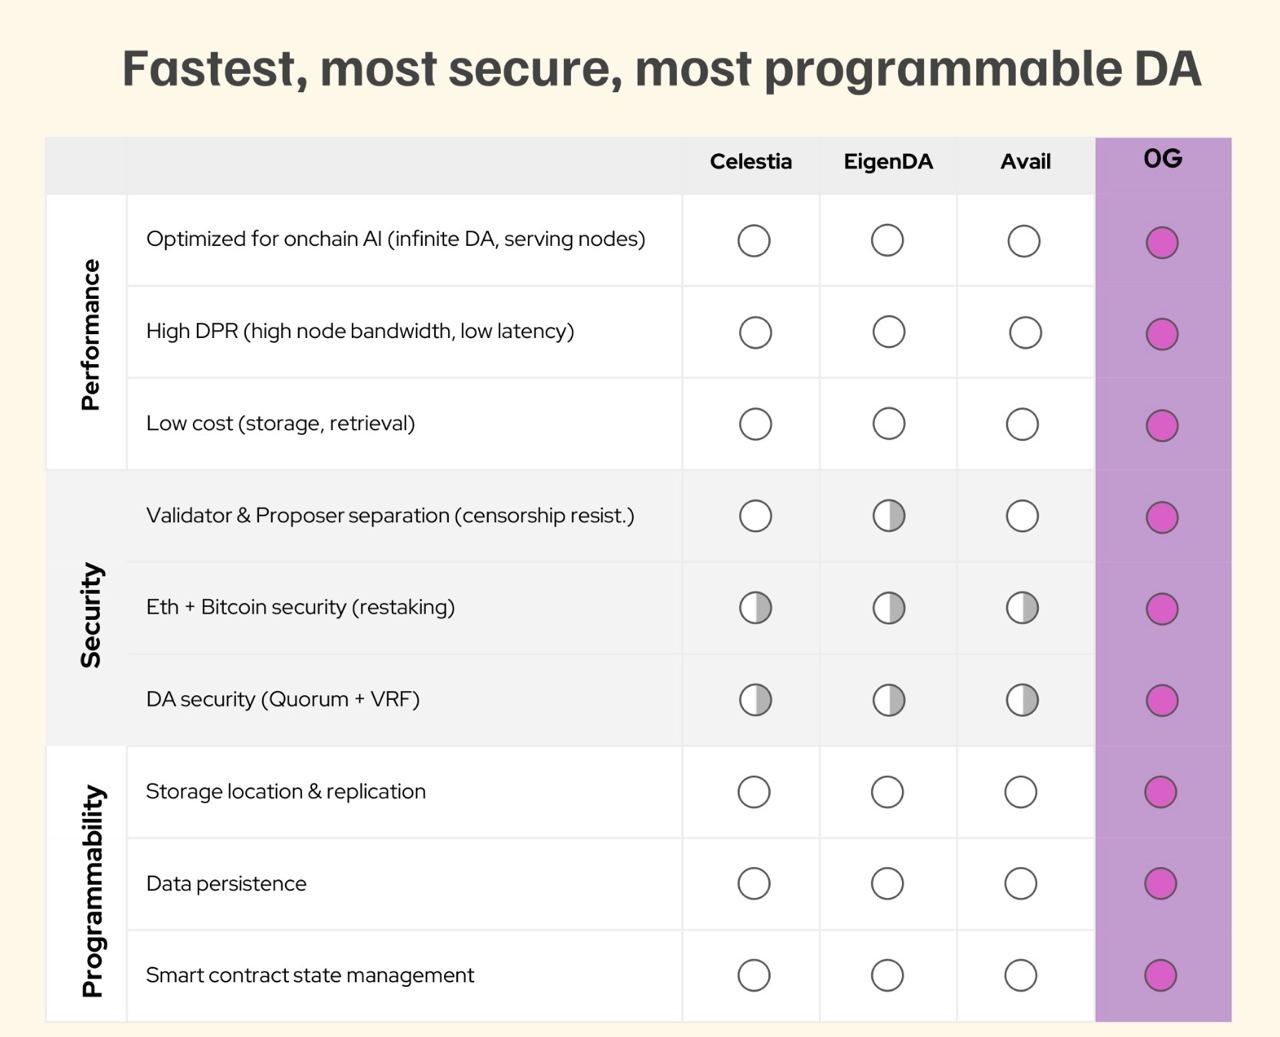The image size is (1280, 1037).
Task: Click Celestia half-filled circle for Eth + Bitcoin security
Action: (755, 608)
